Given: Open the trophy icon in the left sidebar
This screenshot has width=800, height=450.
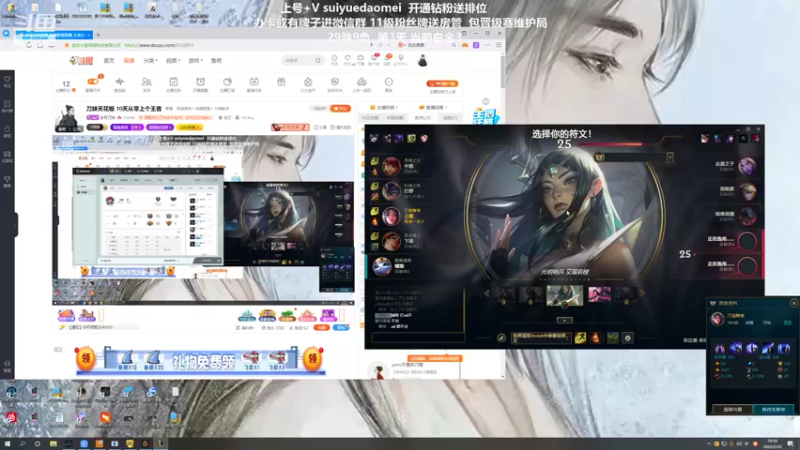Looking at the screenshot, I should click(x=7, y=182).
